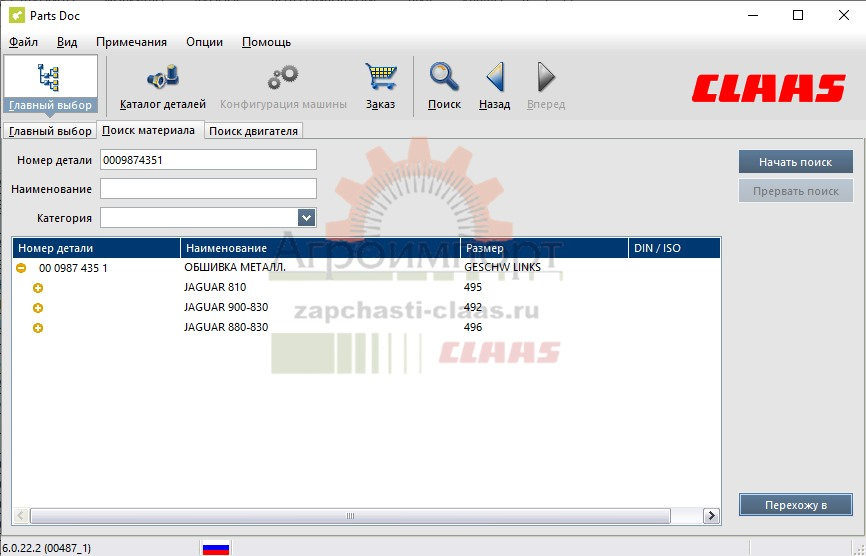
Task: Open the Файл menu
Action: pyautogui.click(x=24, y=42)
